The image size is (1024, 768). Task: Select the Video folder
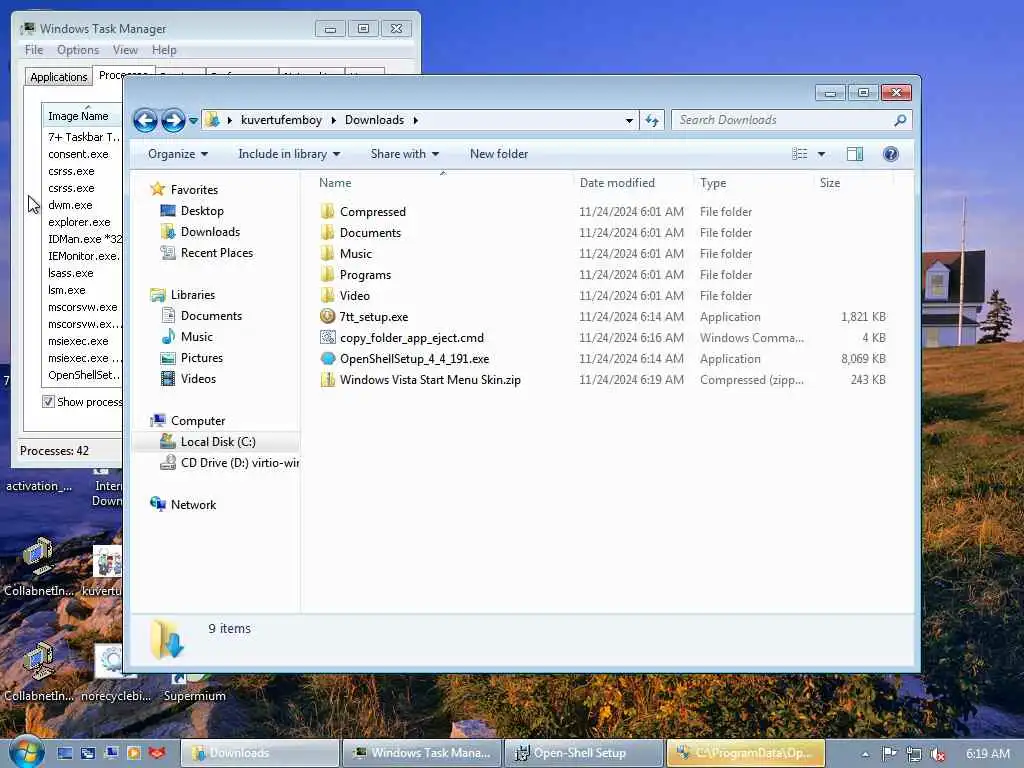point(354,296)
